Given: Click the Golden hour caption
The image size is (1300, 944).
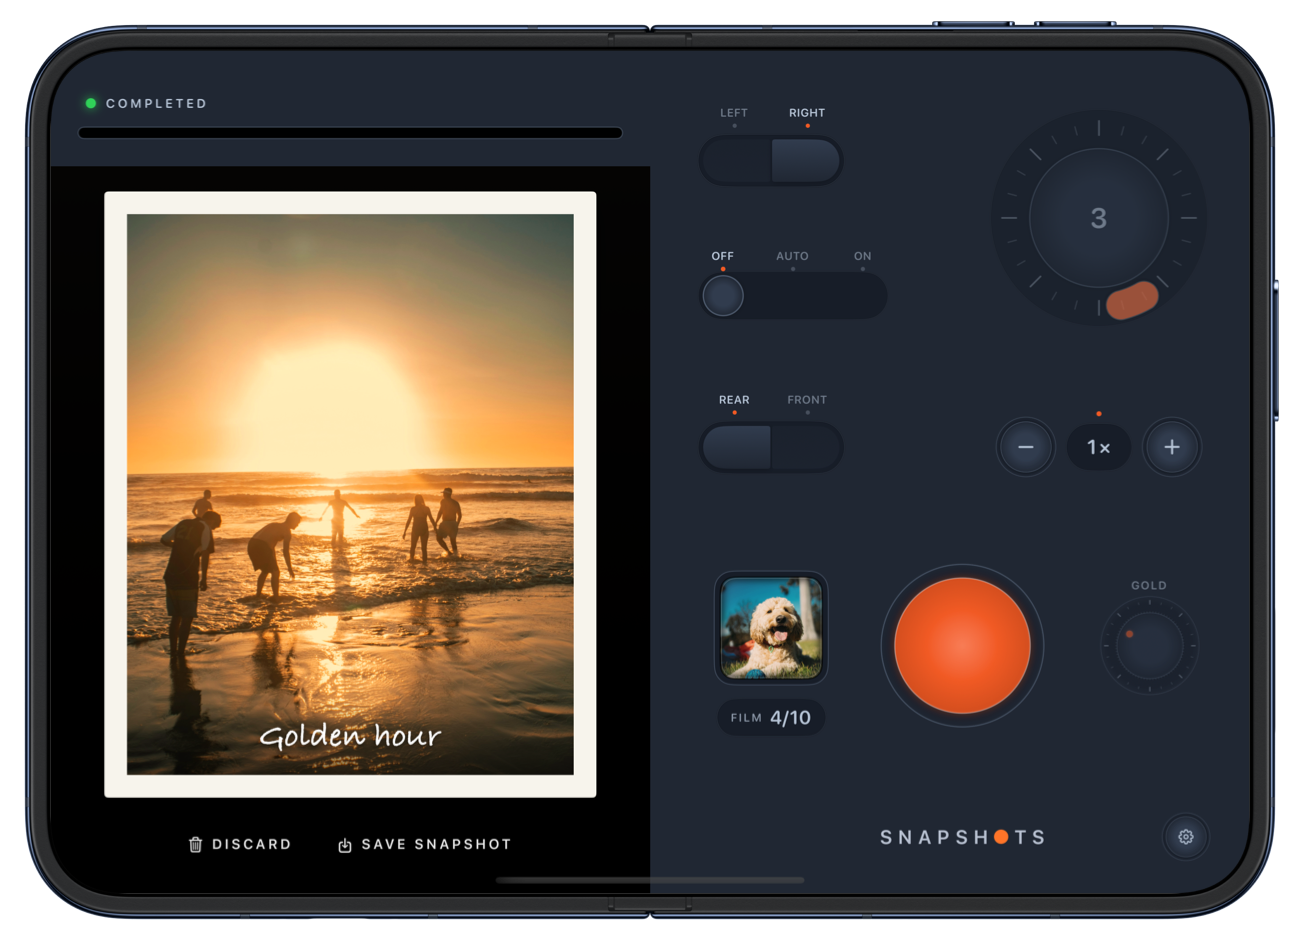Looking at the screenshot, I should coord(350,736).
